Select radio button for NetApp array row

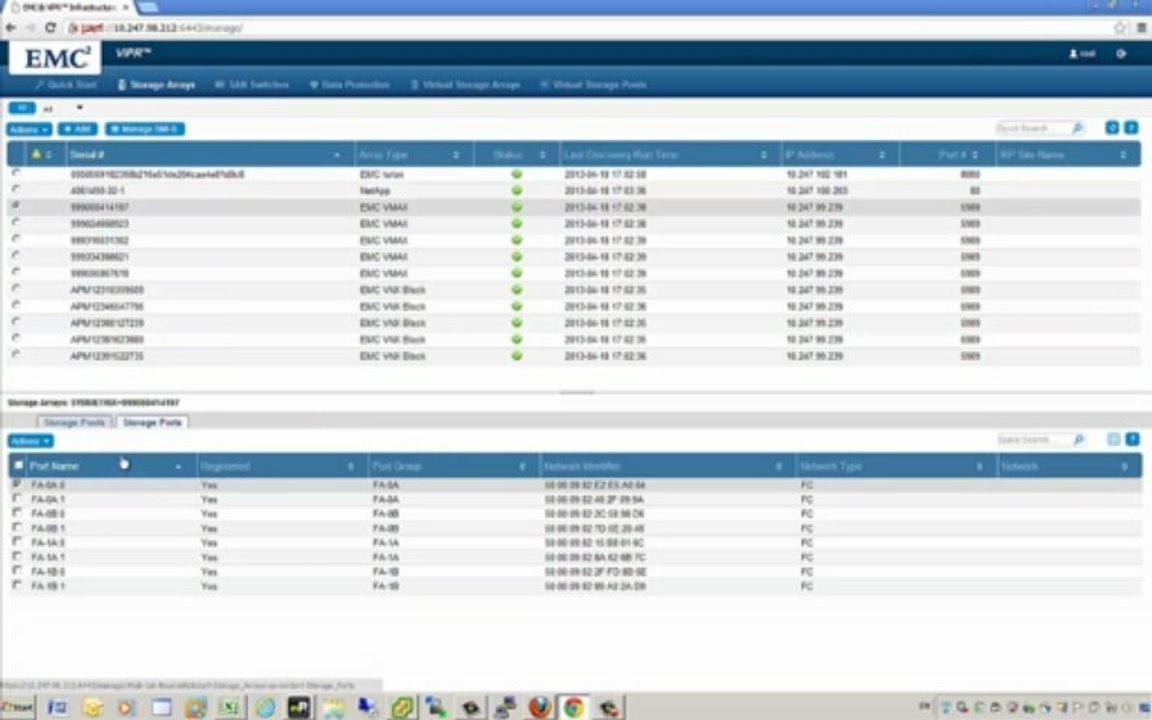tap(16, 190)
